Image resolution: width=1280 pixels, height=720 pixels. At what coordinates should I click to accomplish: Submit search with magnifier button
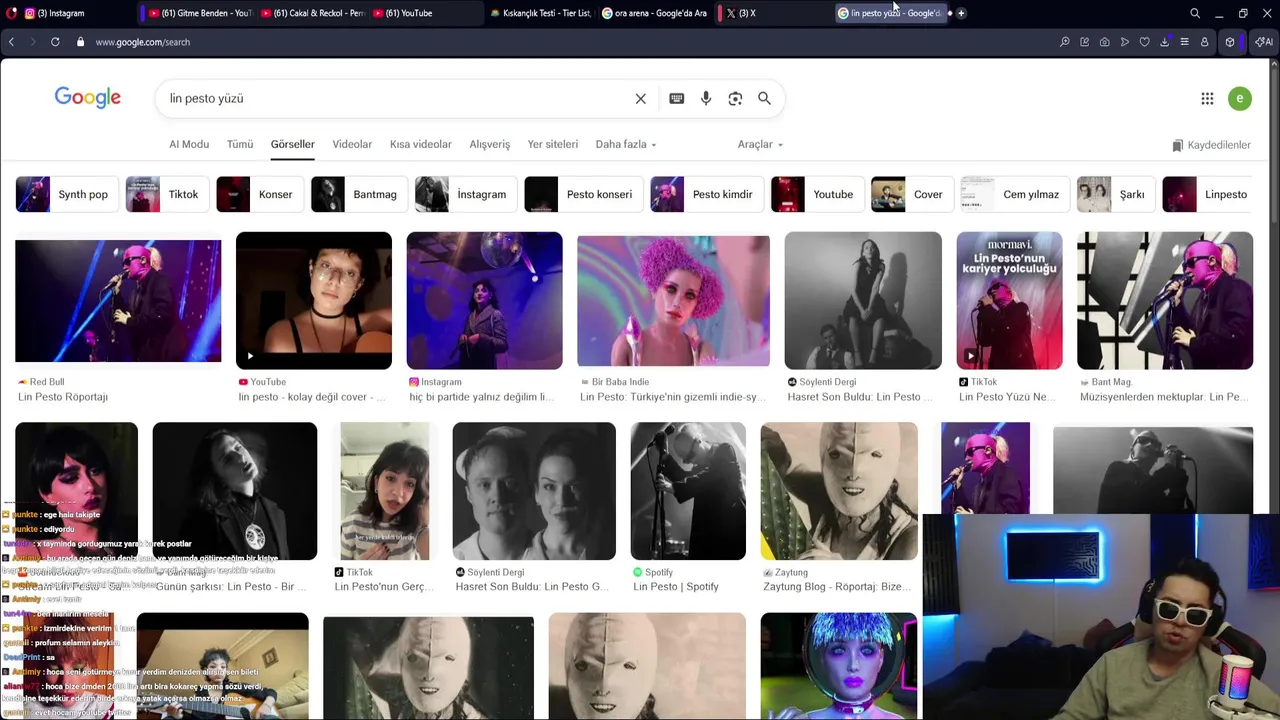[x=764, y=99]
